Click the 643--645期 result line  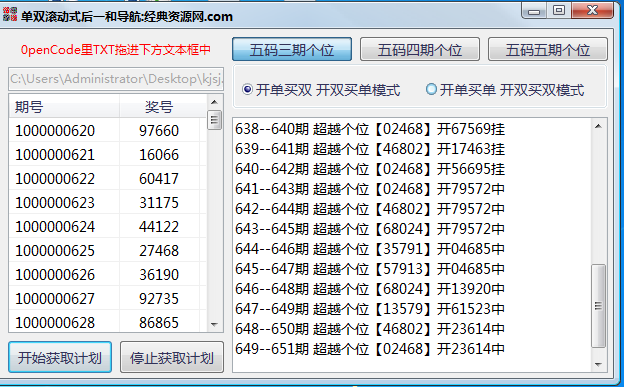tap(370, 229)
